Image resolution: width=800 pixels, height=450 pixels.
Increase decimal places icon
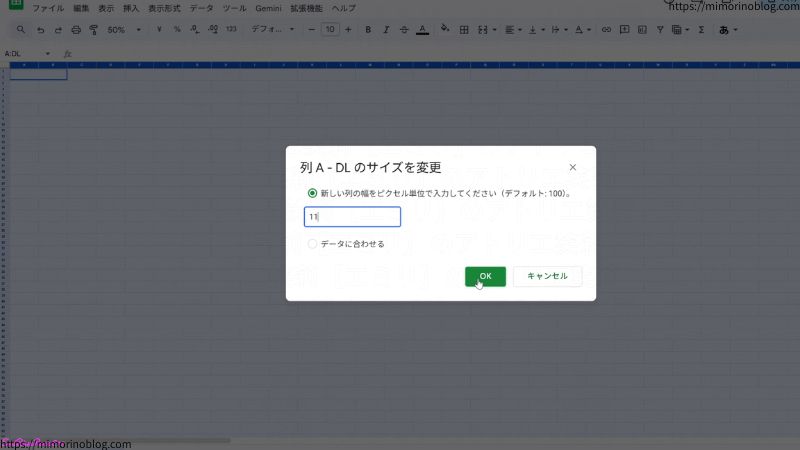click(x=213, y=30)
